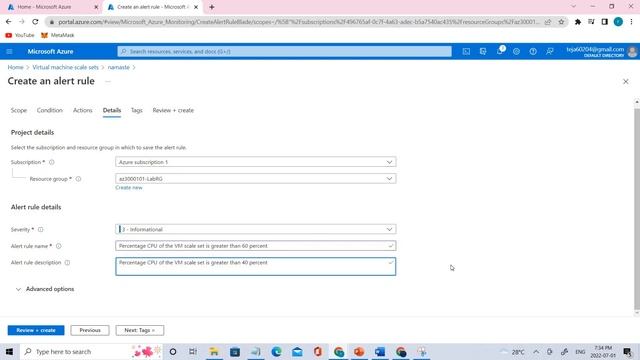
Task: Open the Severity dropdown
Action: click(x=256, y=229)
